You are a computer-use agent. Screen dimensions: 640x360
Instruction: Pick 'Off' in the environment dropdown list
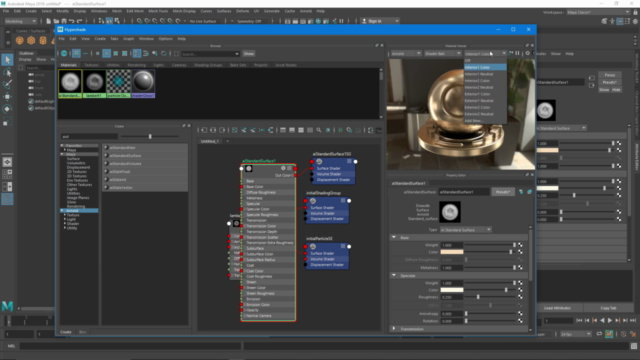tap(485, 60)
